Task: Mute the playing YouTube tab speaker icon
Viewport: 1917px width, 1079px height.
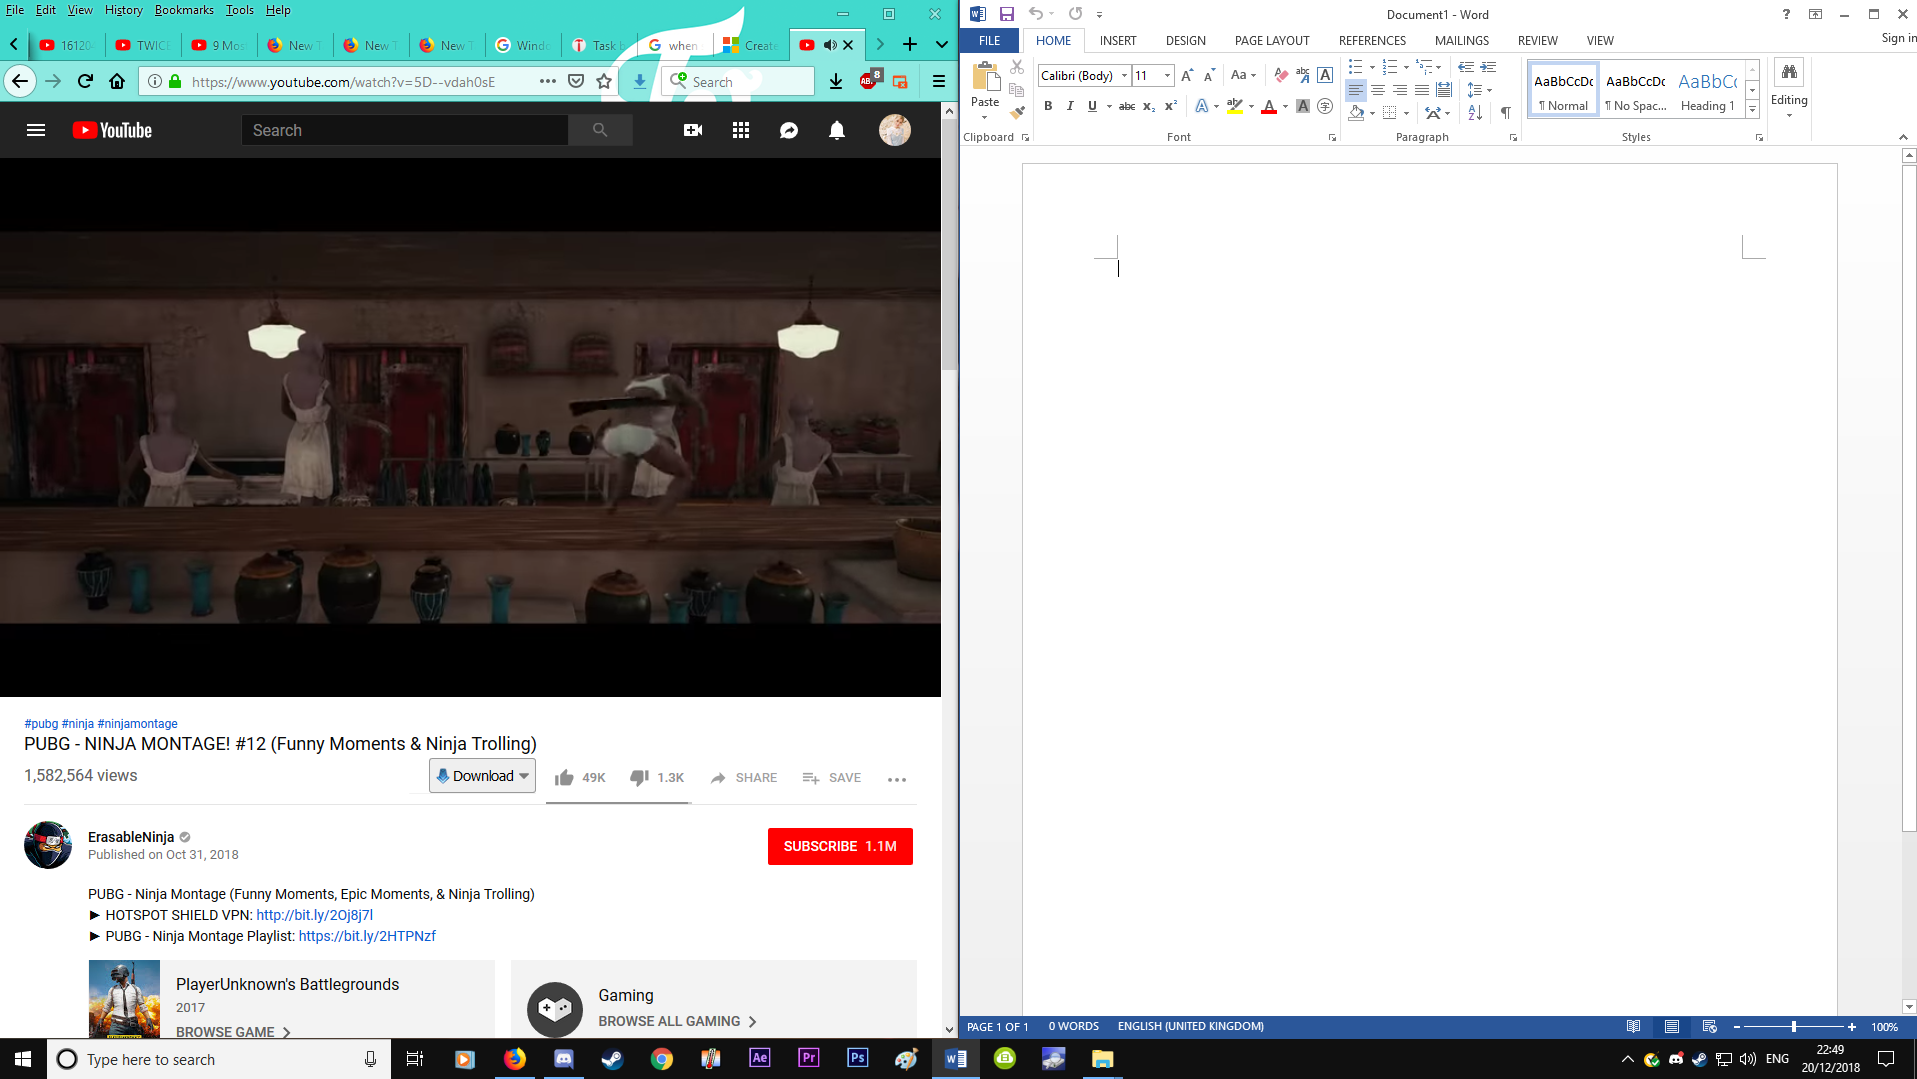Action: (830, 45)
